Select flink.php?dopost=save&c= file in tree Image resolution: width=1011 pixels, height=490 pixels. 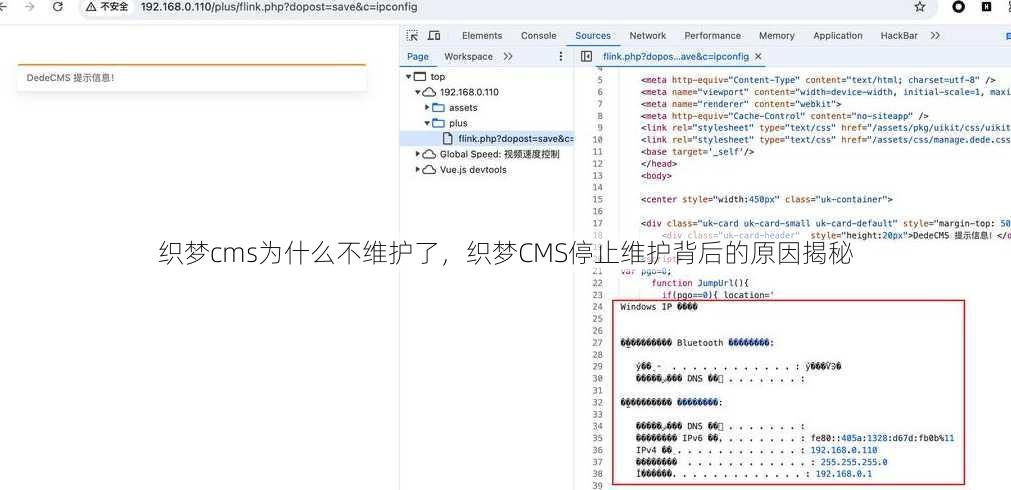(x=516, y=139)
